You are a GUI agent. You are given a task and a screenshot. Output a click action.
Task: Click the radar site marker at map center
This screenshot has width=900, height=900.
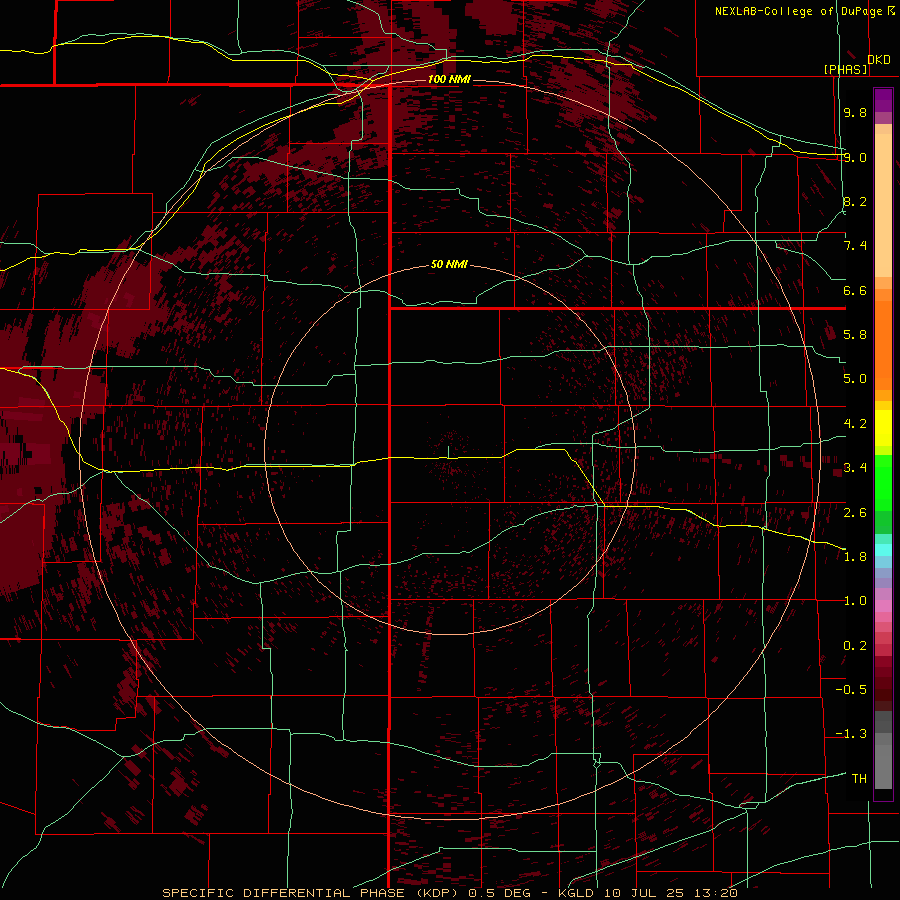click(x=448, y=452)
